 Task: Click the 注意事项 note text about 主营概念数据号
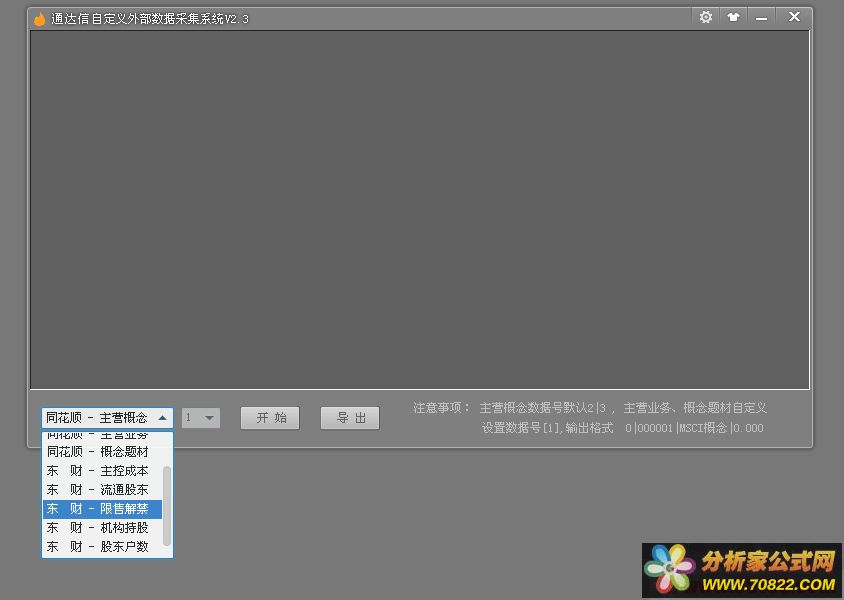coord(590,408)
